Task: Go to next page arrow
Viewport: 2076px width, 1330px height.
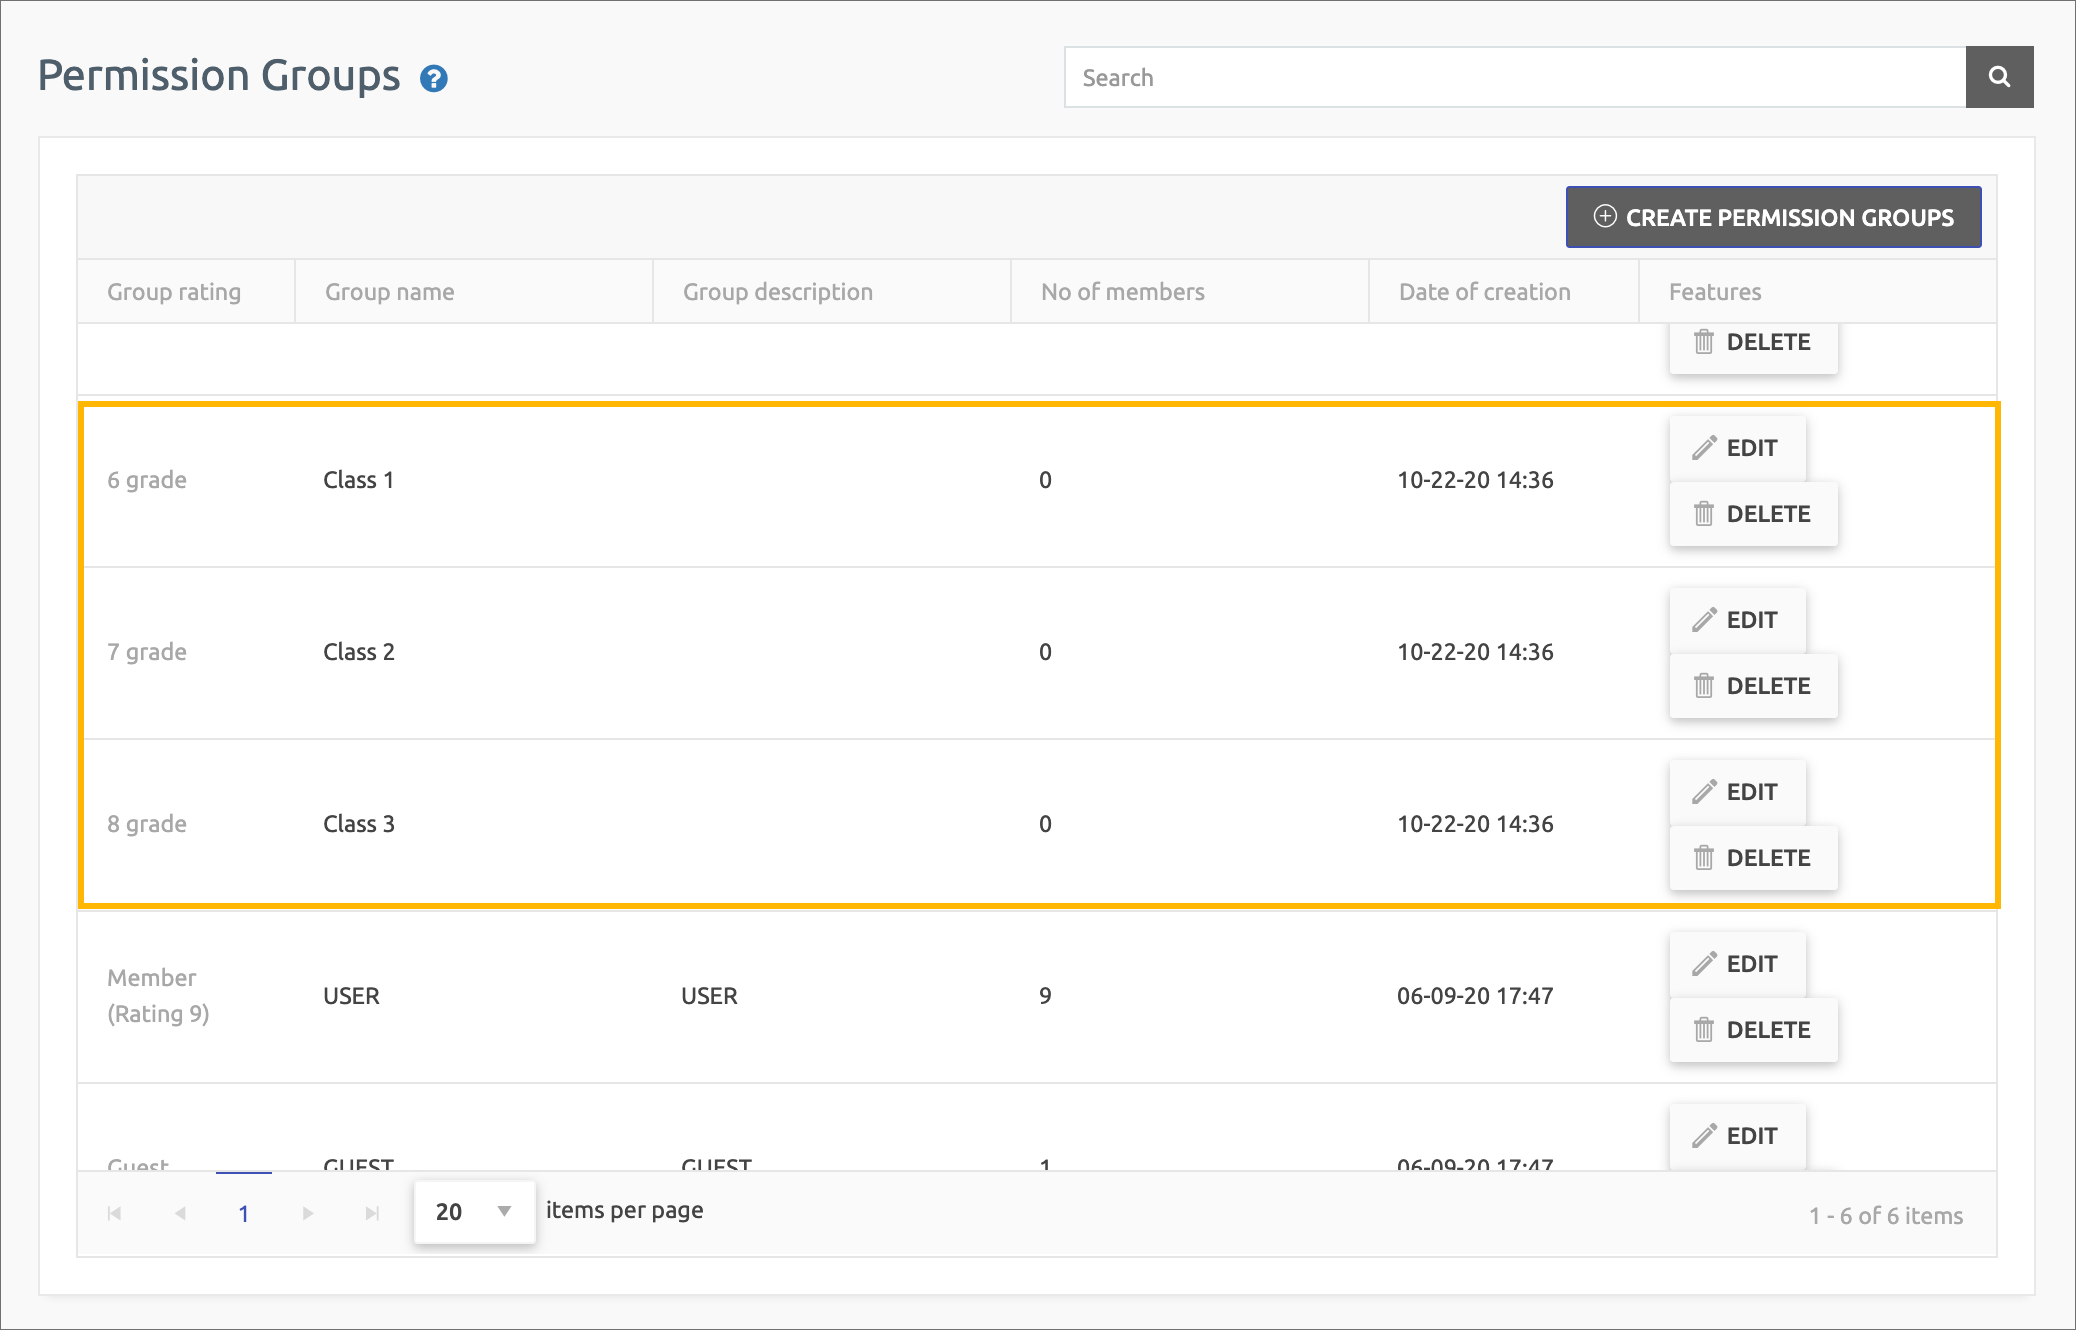Action: (308, 1213)
